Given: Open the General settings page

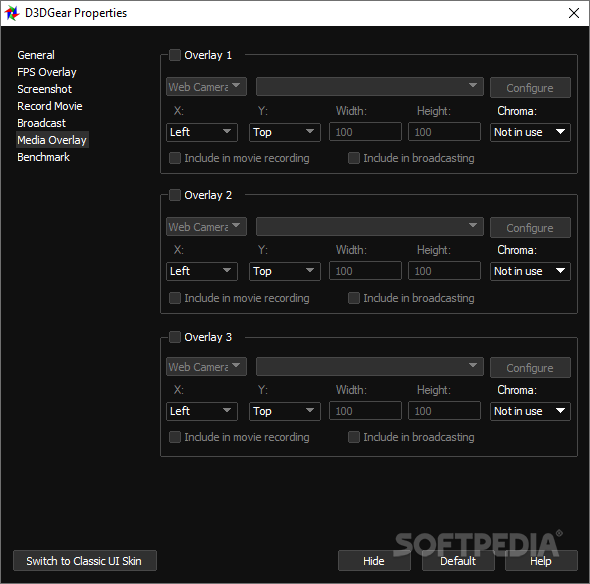Looking at the screenshot, I should [36, 55].
